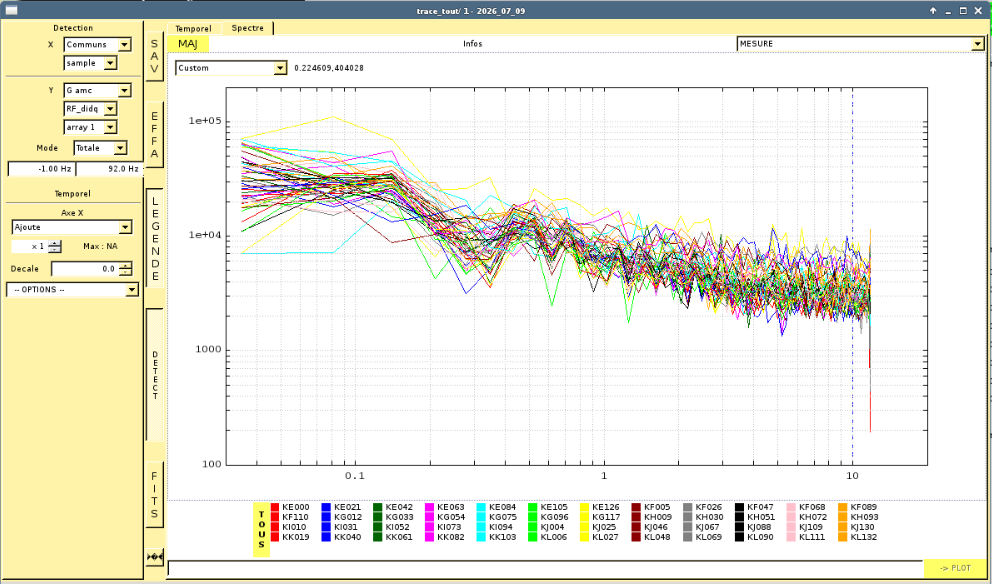Toggle the KE000 red legend entry
The image size is (992, 584).
pos(290,507)
